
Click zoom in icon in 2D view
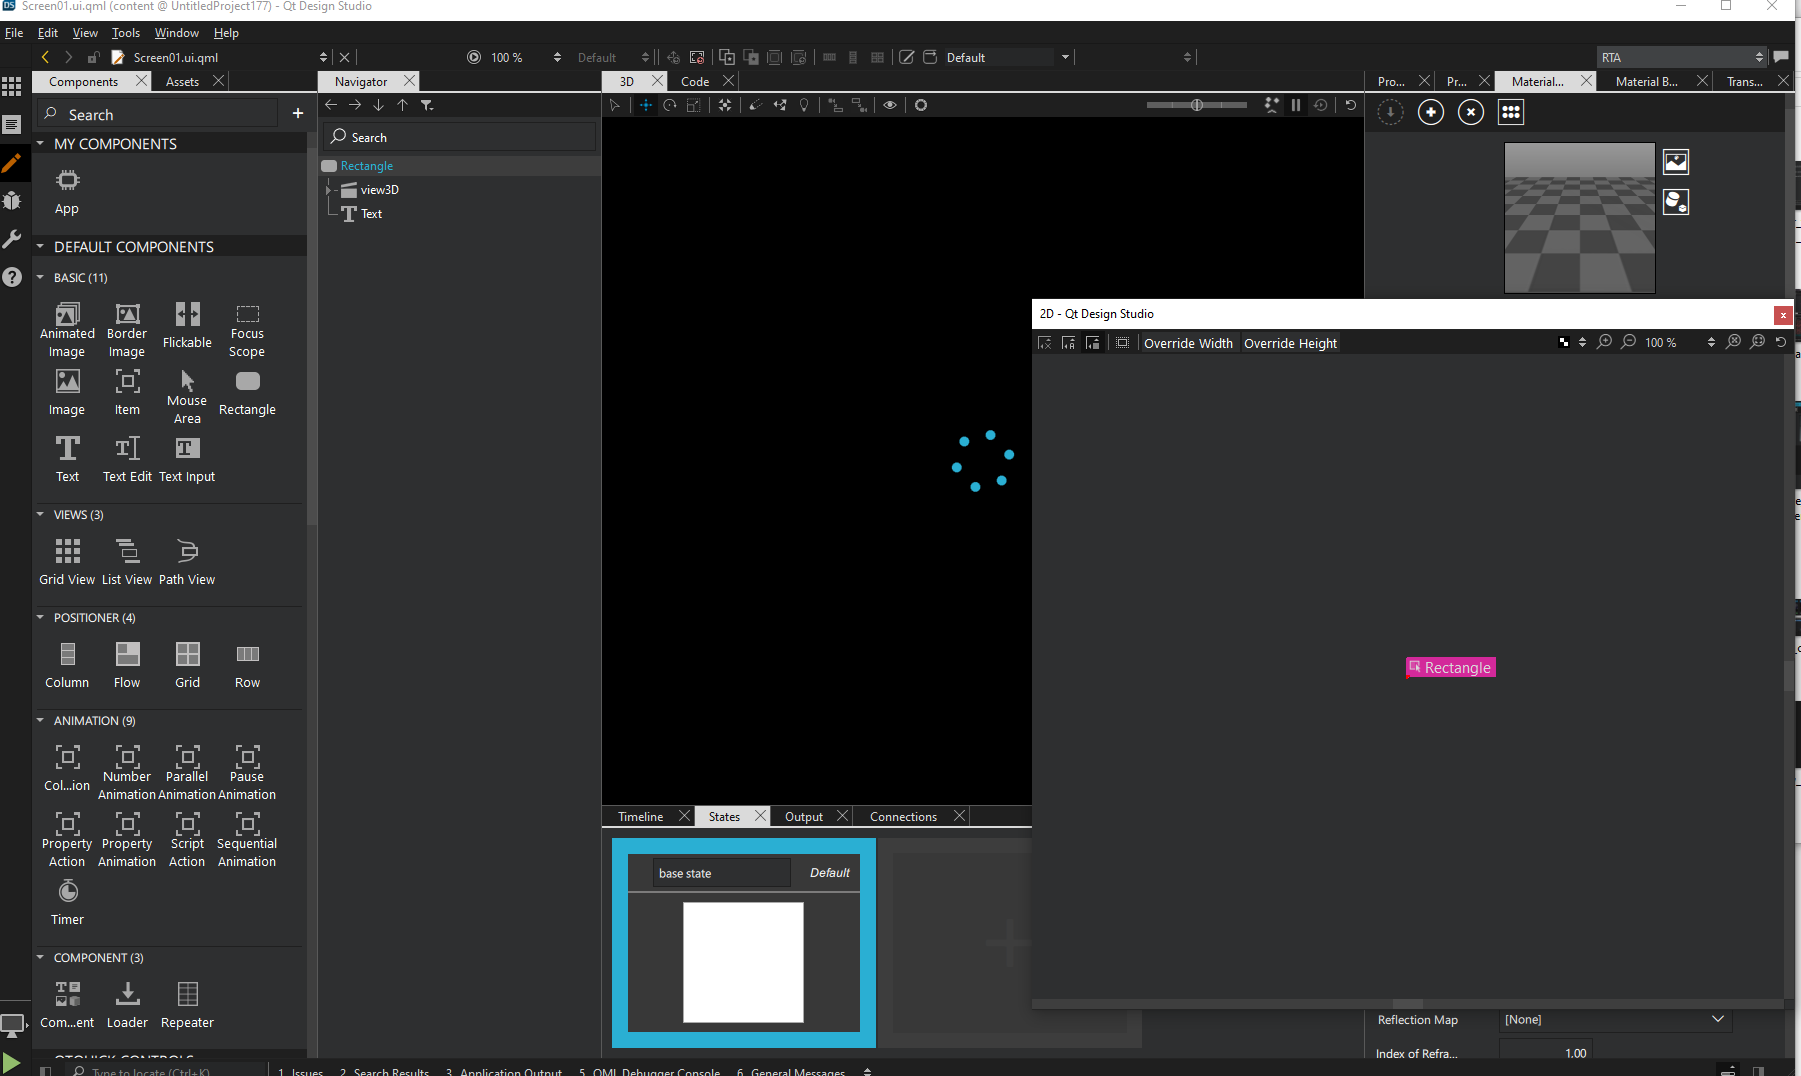[1605, 342]
